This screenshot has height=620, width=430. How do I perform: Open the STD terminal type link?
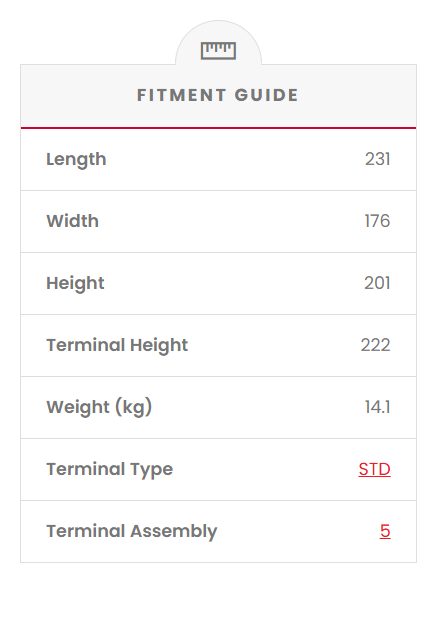(374, 469)
